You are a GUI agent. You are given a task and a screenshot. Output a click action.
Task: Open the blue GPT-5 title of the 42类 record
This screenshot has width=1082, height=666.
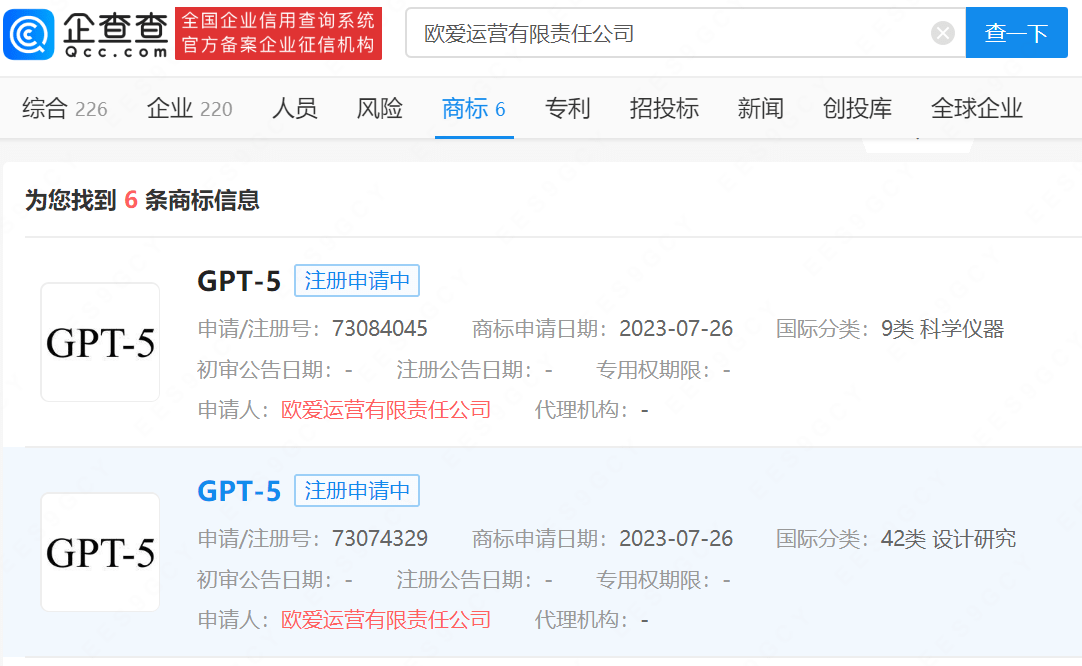[x=239, y=491]
